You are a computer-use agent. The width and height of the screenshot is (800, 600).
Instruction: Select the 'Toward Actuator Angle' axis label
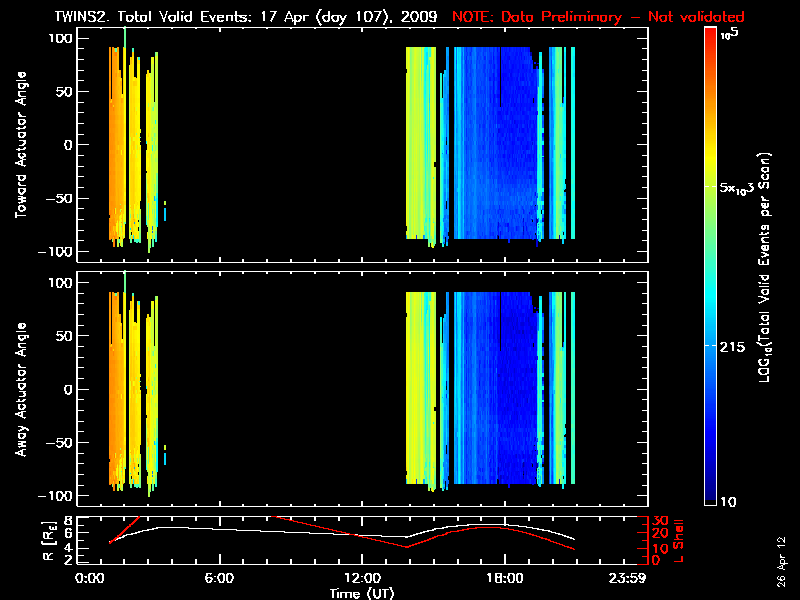[19, 145]
